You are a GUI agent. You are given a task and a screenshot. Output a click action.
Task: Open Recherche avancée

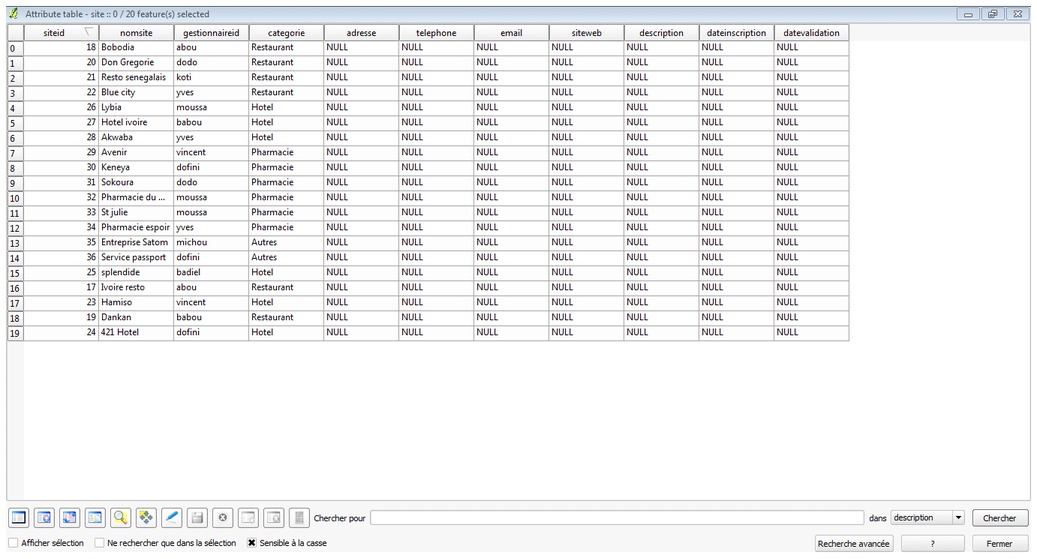pos(853,544)
